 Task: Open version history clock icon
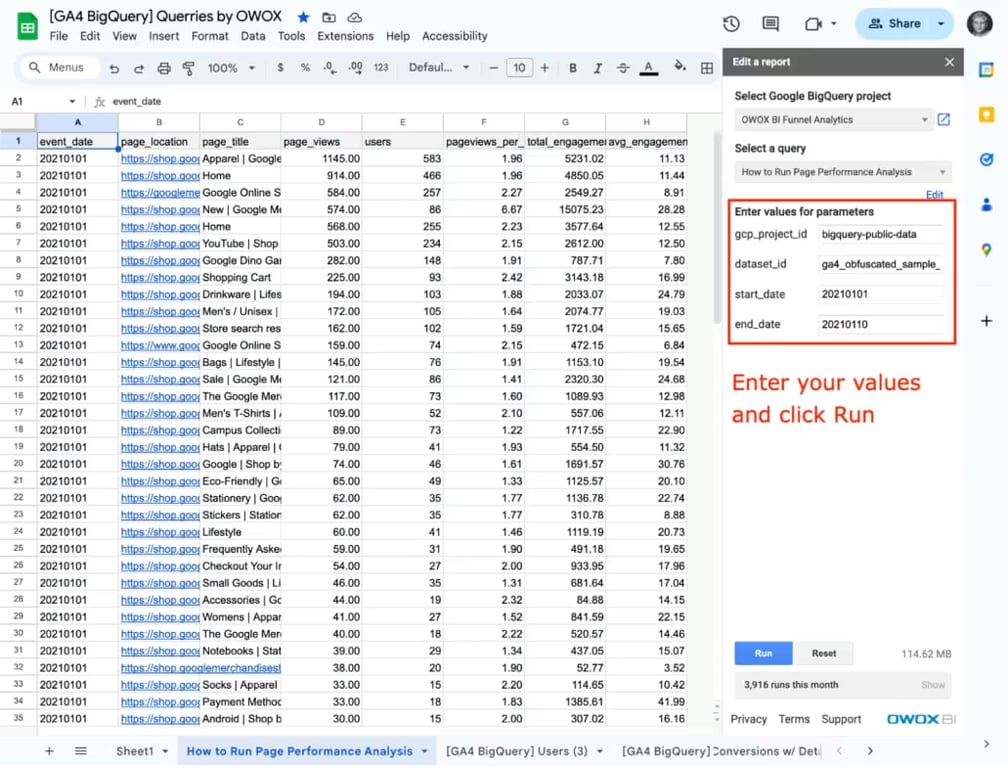[x=731, y=24]
